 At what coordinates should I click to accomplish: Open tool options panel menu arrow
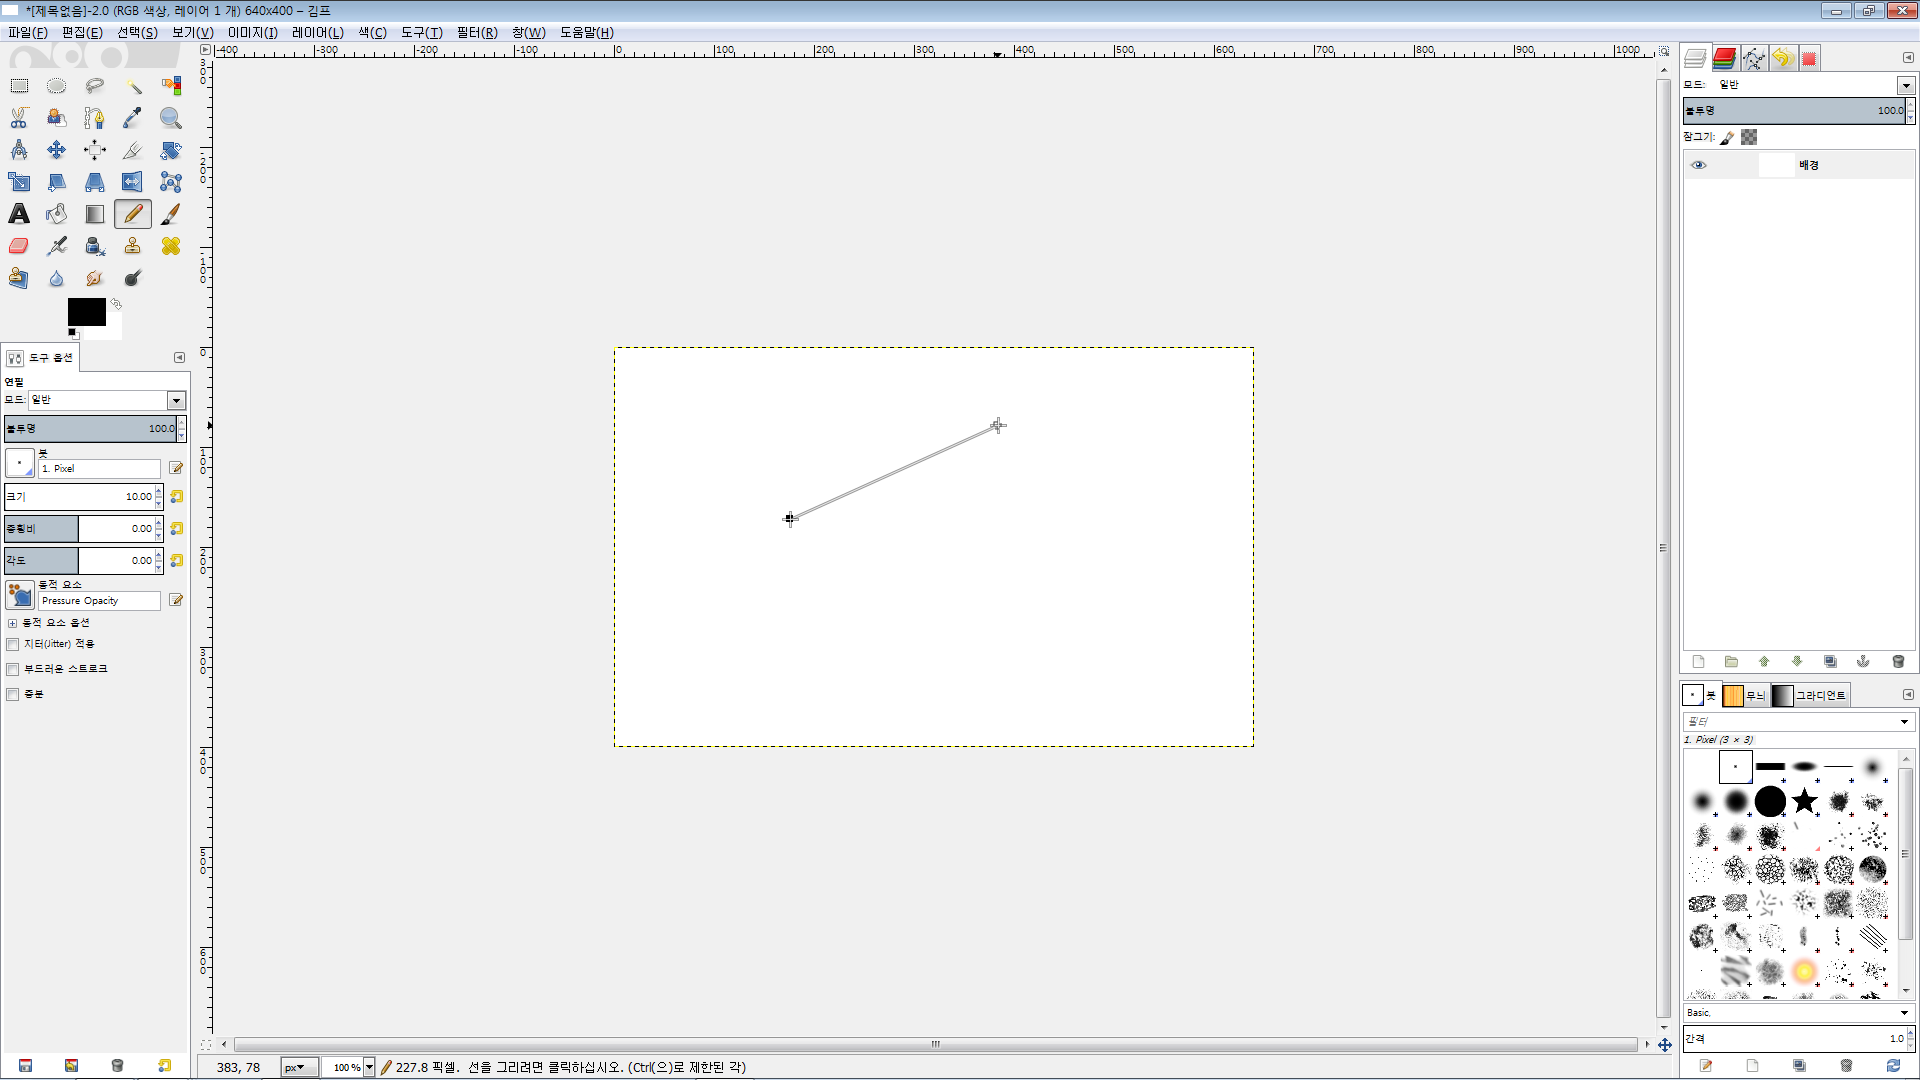[x=179, y=357]
